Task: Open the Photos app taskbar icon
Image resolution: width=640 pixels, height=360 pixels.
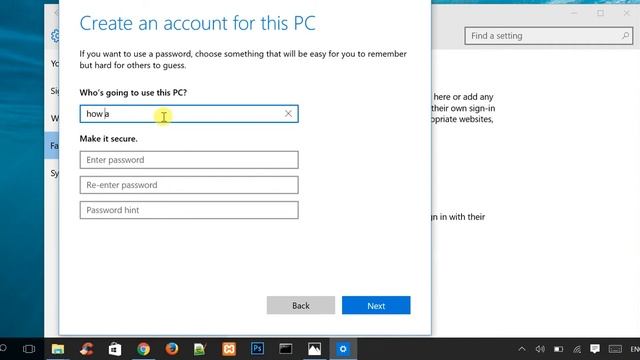Action: 314,349
